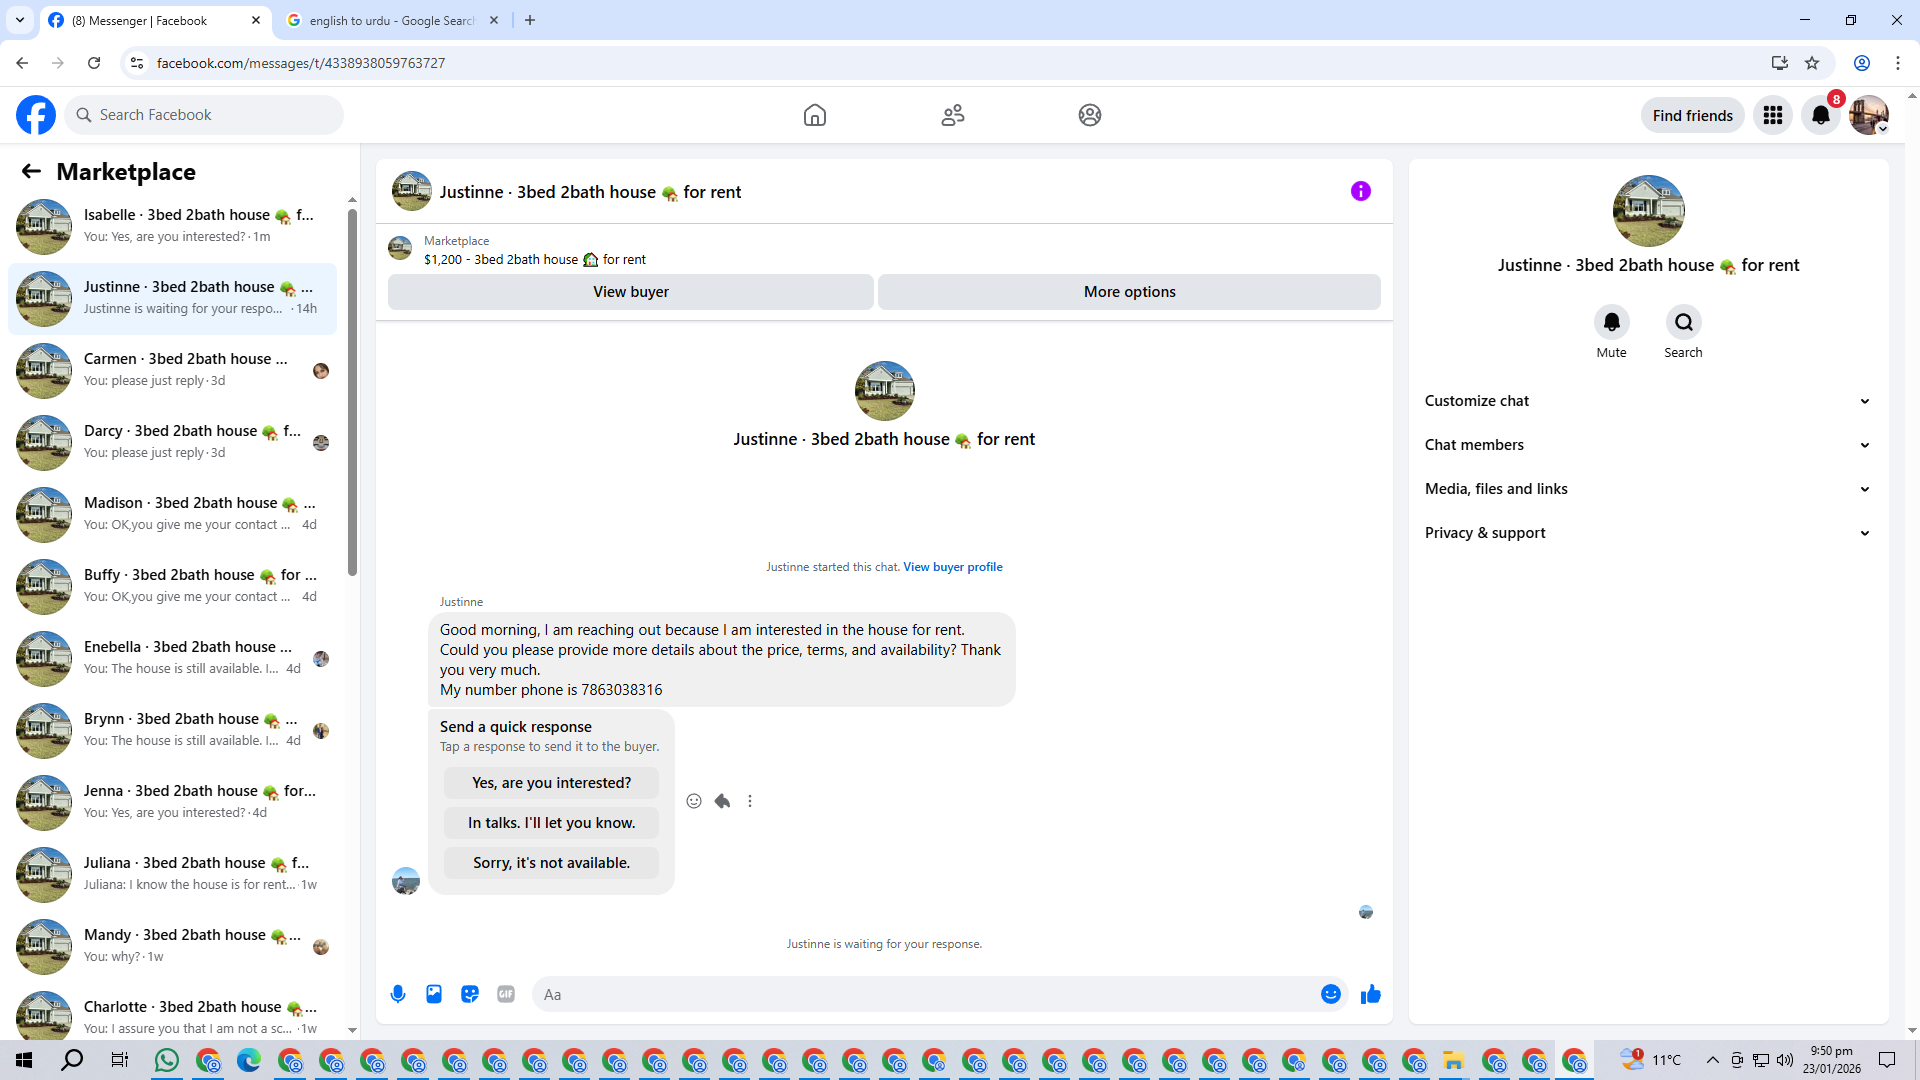Viewport: 1920px width, 1080px height.
Task: Mute this conversation
Action: pyautogui.click(x=1611, y=323)
